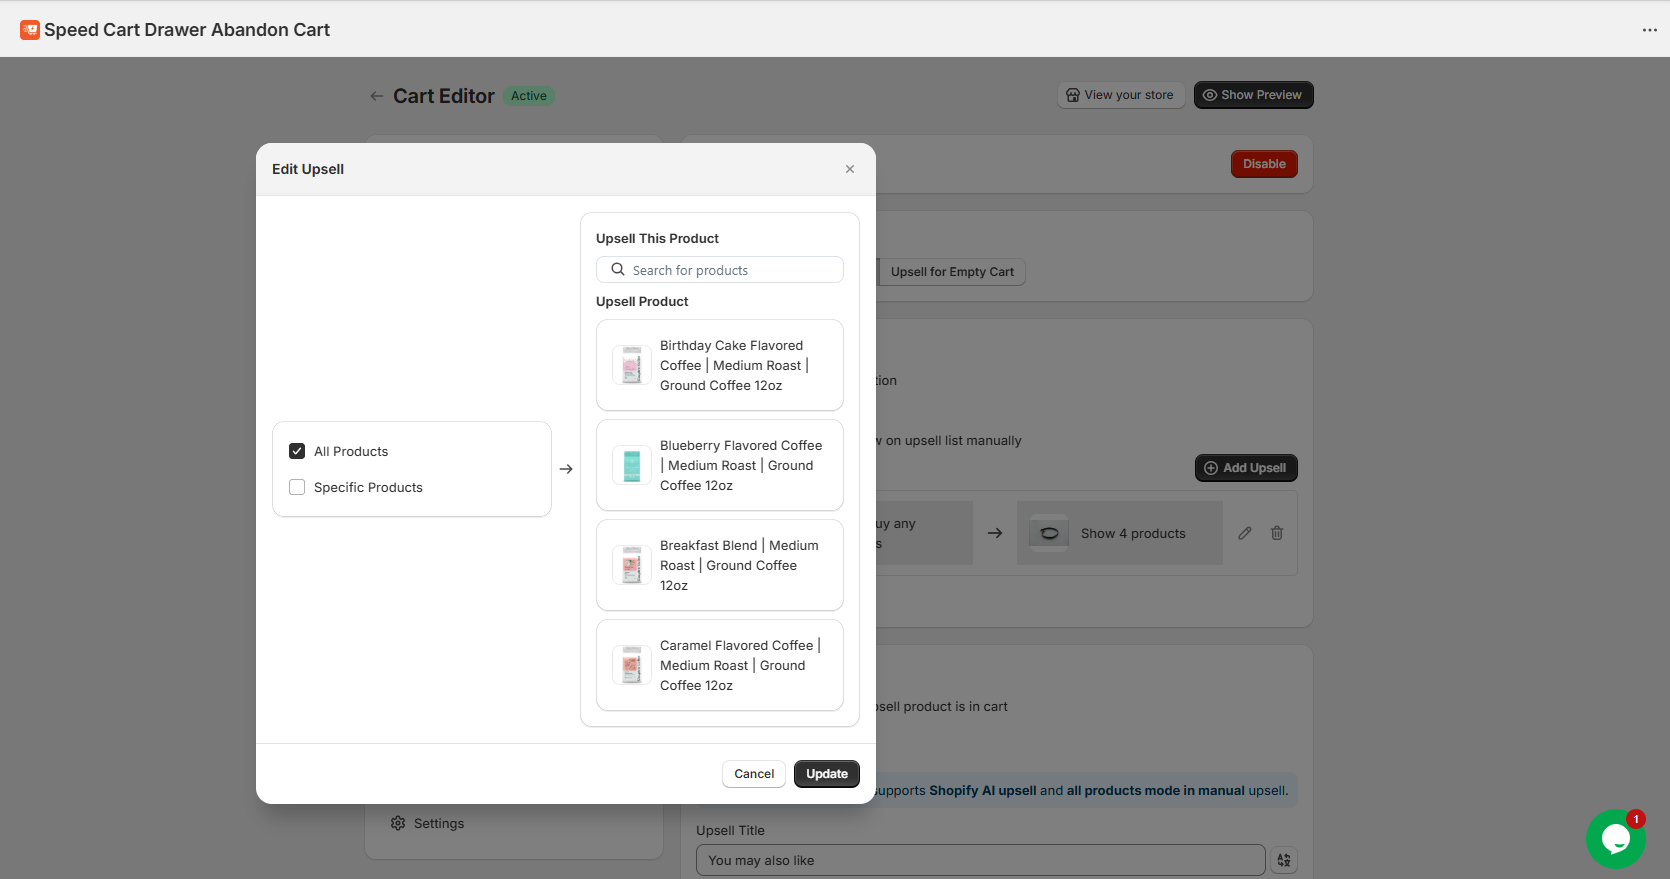
Task: Select Birthday Cake Flavored Coffee product
Action: coord(720,365)
